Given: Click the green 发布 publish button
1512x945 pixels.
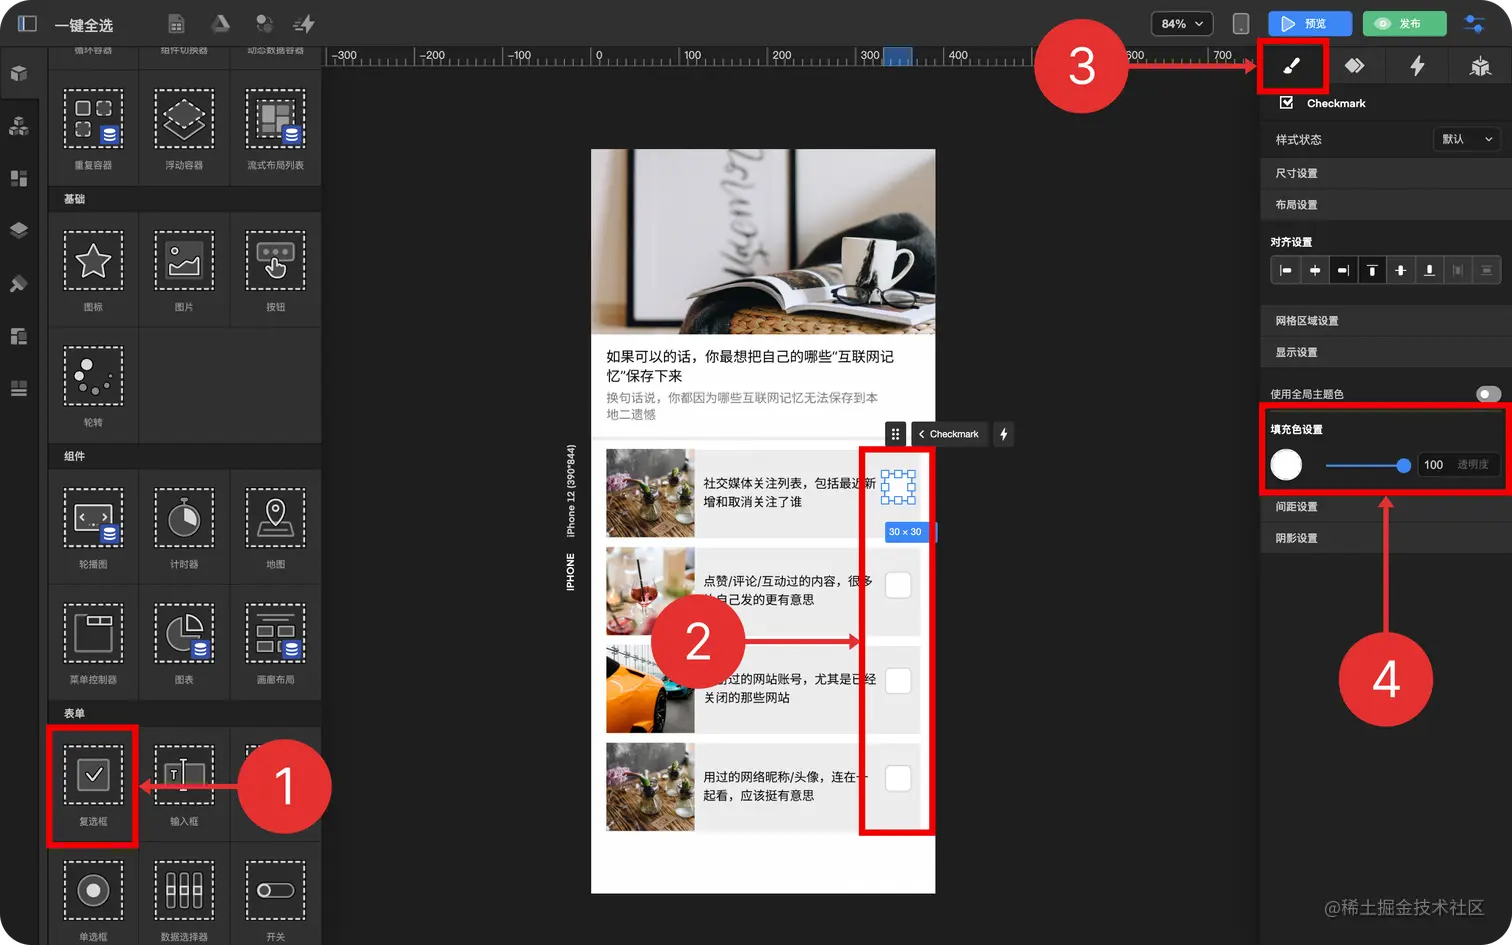Looking at the screenshot, I should point(1404,24).
